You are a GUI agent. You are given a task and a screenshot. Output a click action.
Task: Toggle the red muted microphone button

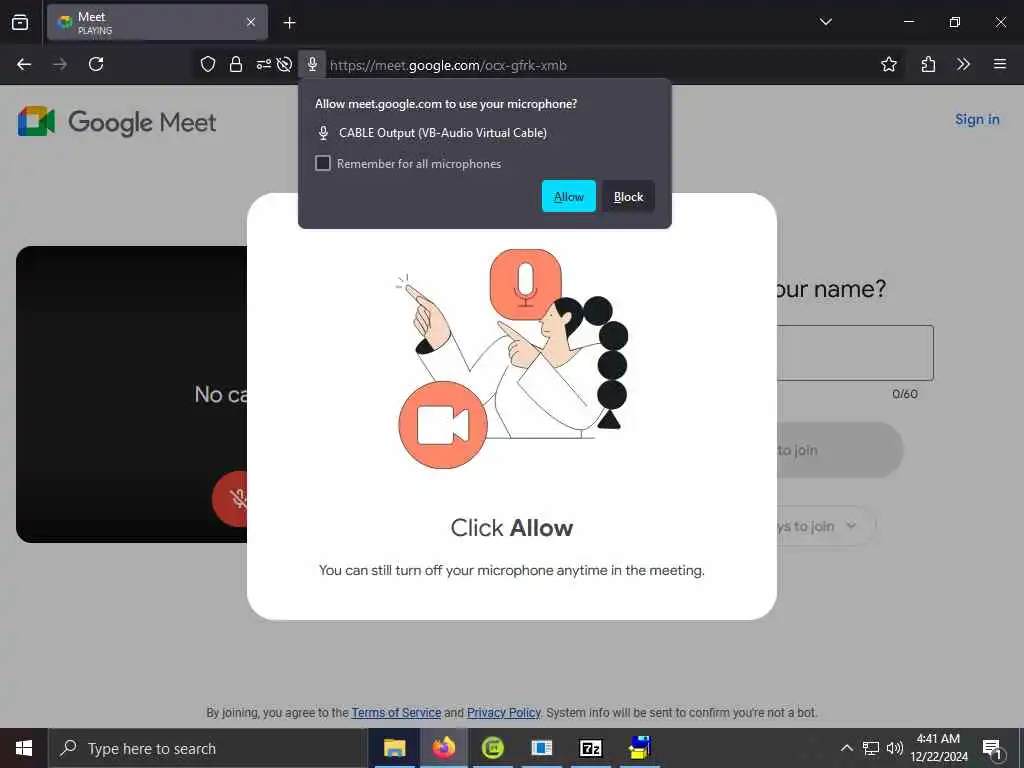(x=230, y=499)
